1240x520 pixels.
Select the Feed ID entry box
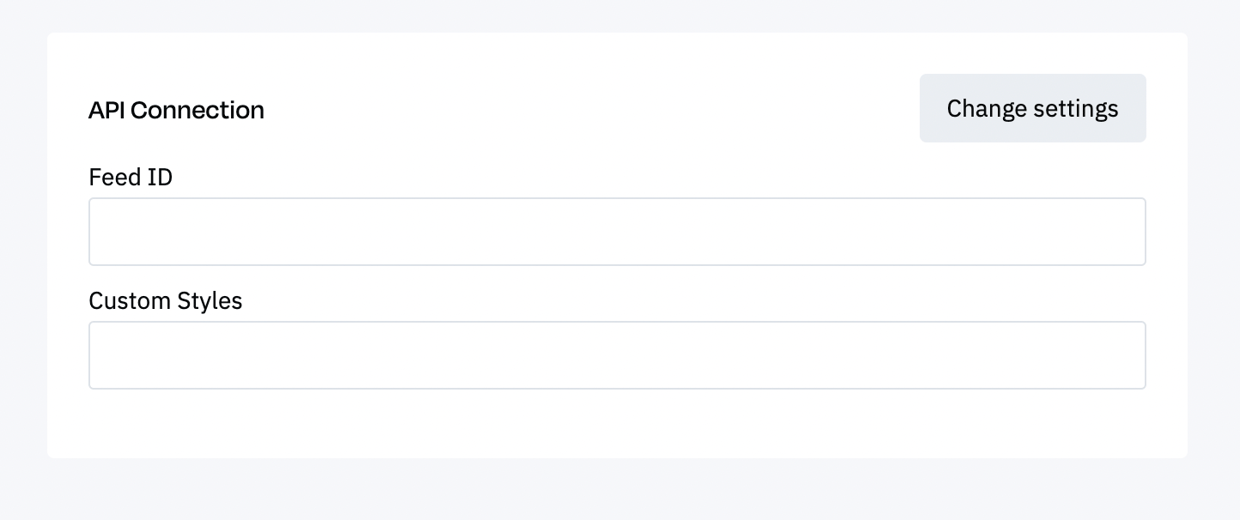617,232
